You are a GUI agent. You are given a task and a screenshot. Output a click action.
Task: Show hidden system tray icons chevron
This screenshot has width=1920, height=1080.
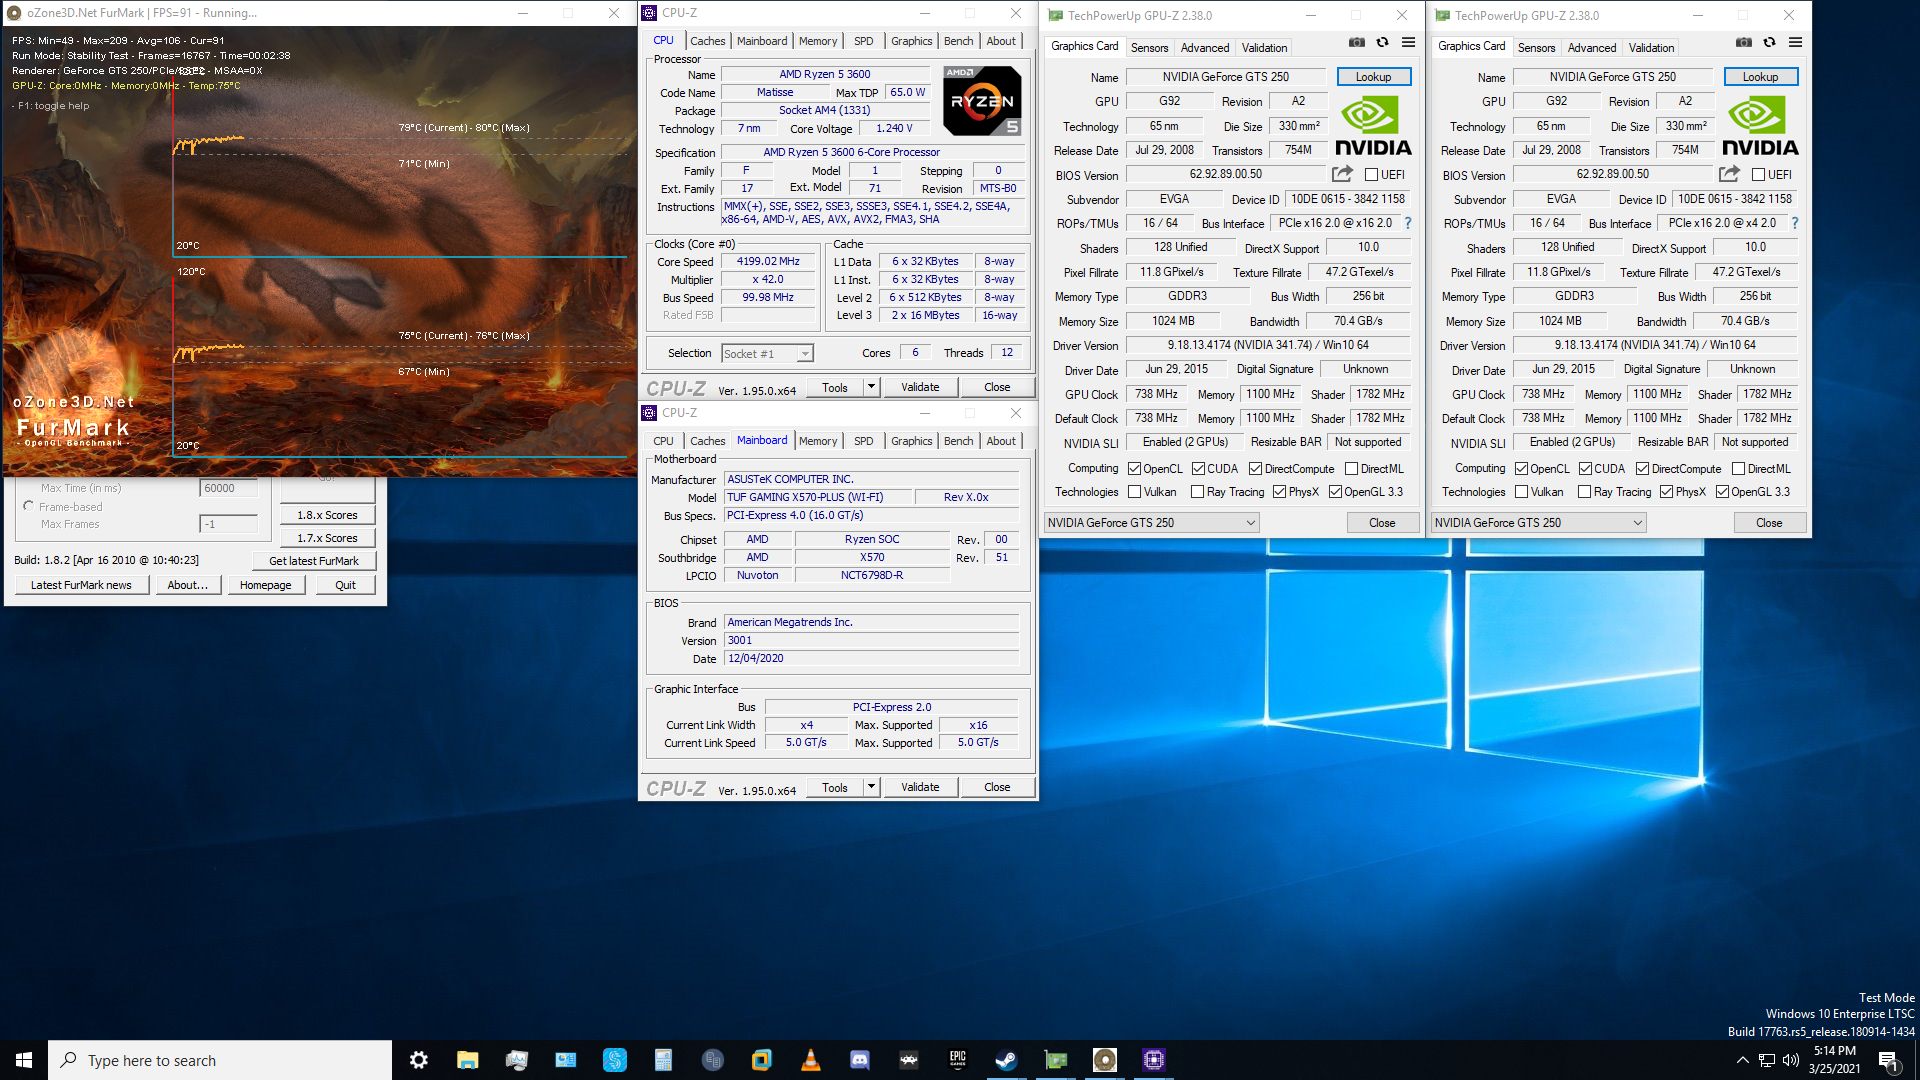[x=1743, y=1060]
